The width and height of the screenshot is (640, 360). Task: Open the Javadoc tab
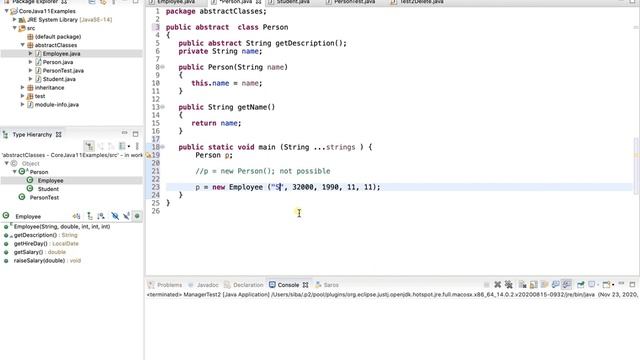tap(203, 285)
